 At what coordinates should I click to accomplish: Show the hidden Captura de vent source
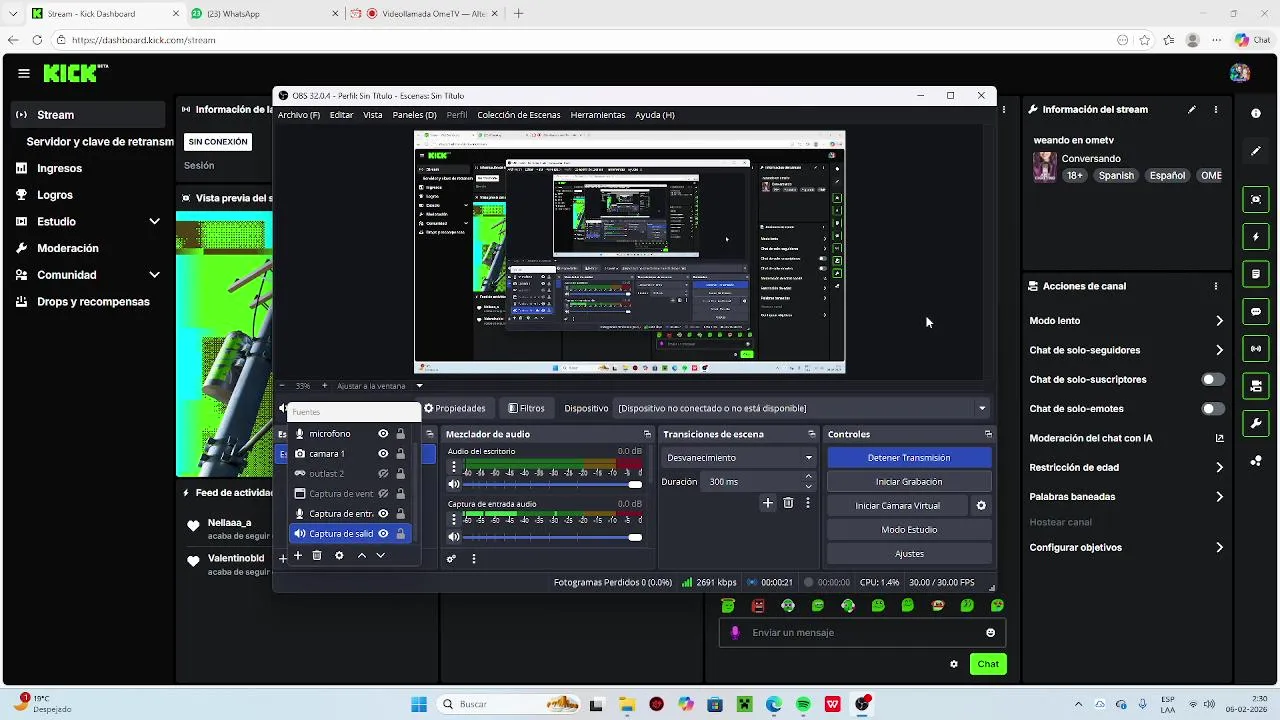(x=383, y=494)
